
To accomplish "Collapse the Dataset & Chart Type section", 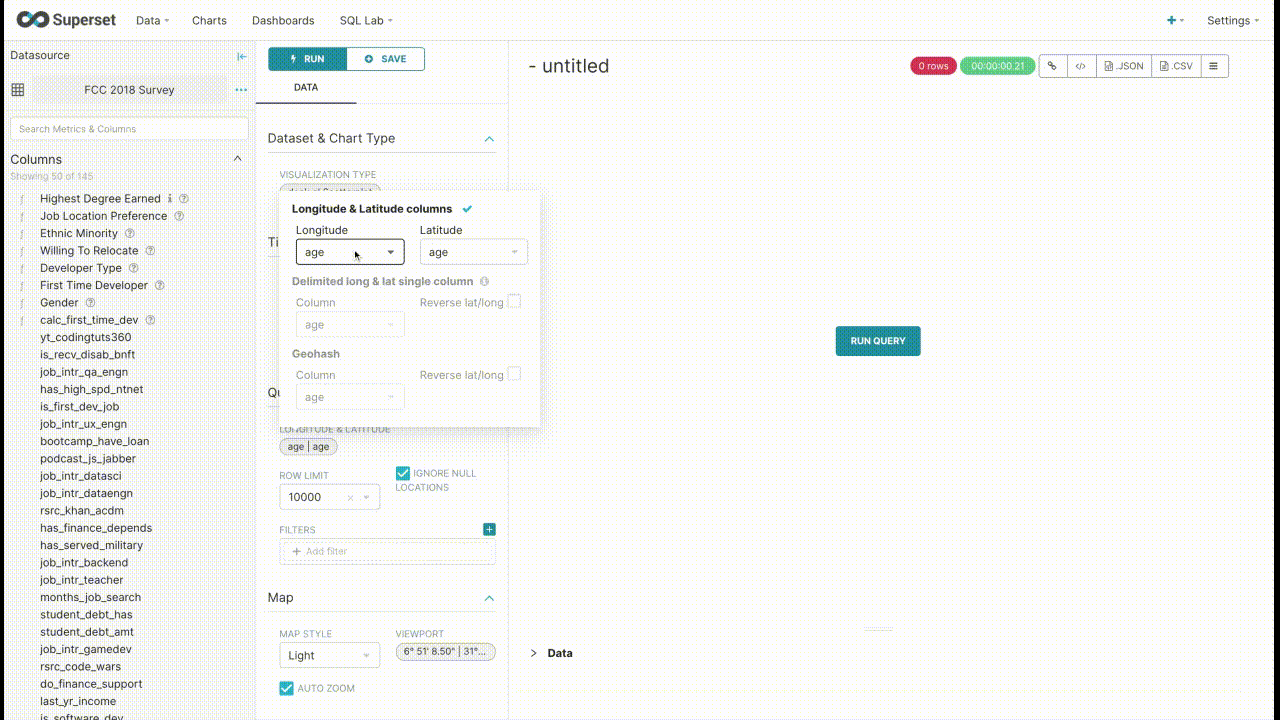I will [x=489, y=139].
